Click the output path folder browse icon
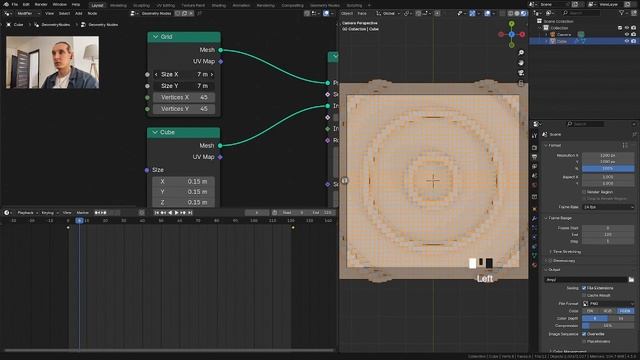Viewport: 640px width, 360px height. point(631,280)
